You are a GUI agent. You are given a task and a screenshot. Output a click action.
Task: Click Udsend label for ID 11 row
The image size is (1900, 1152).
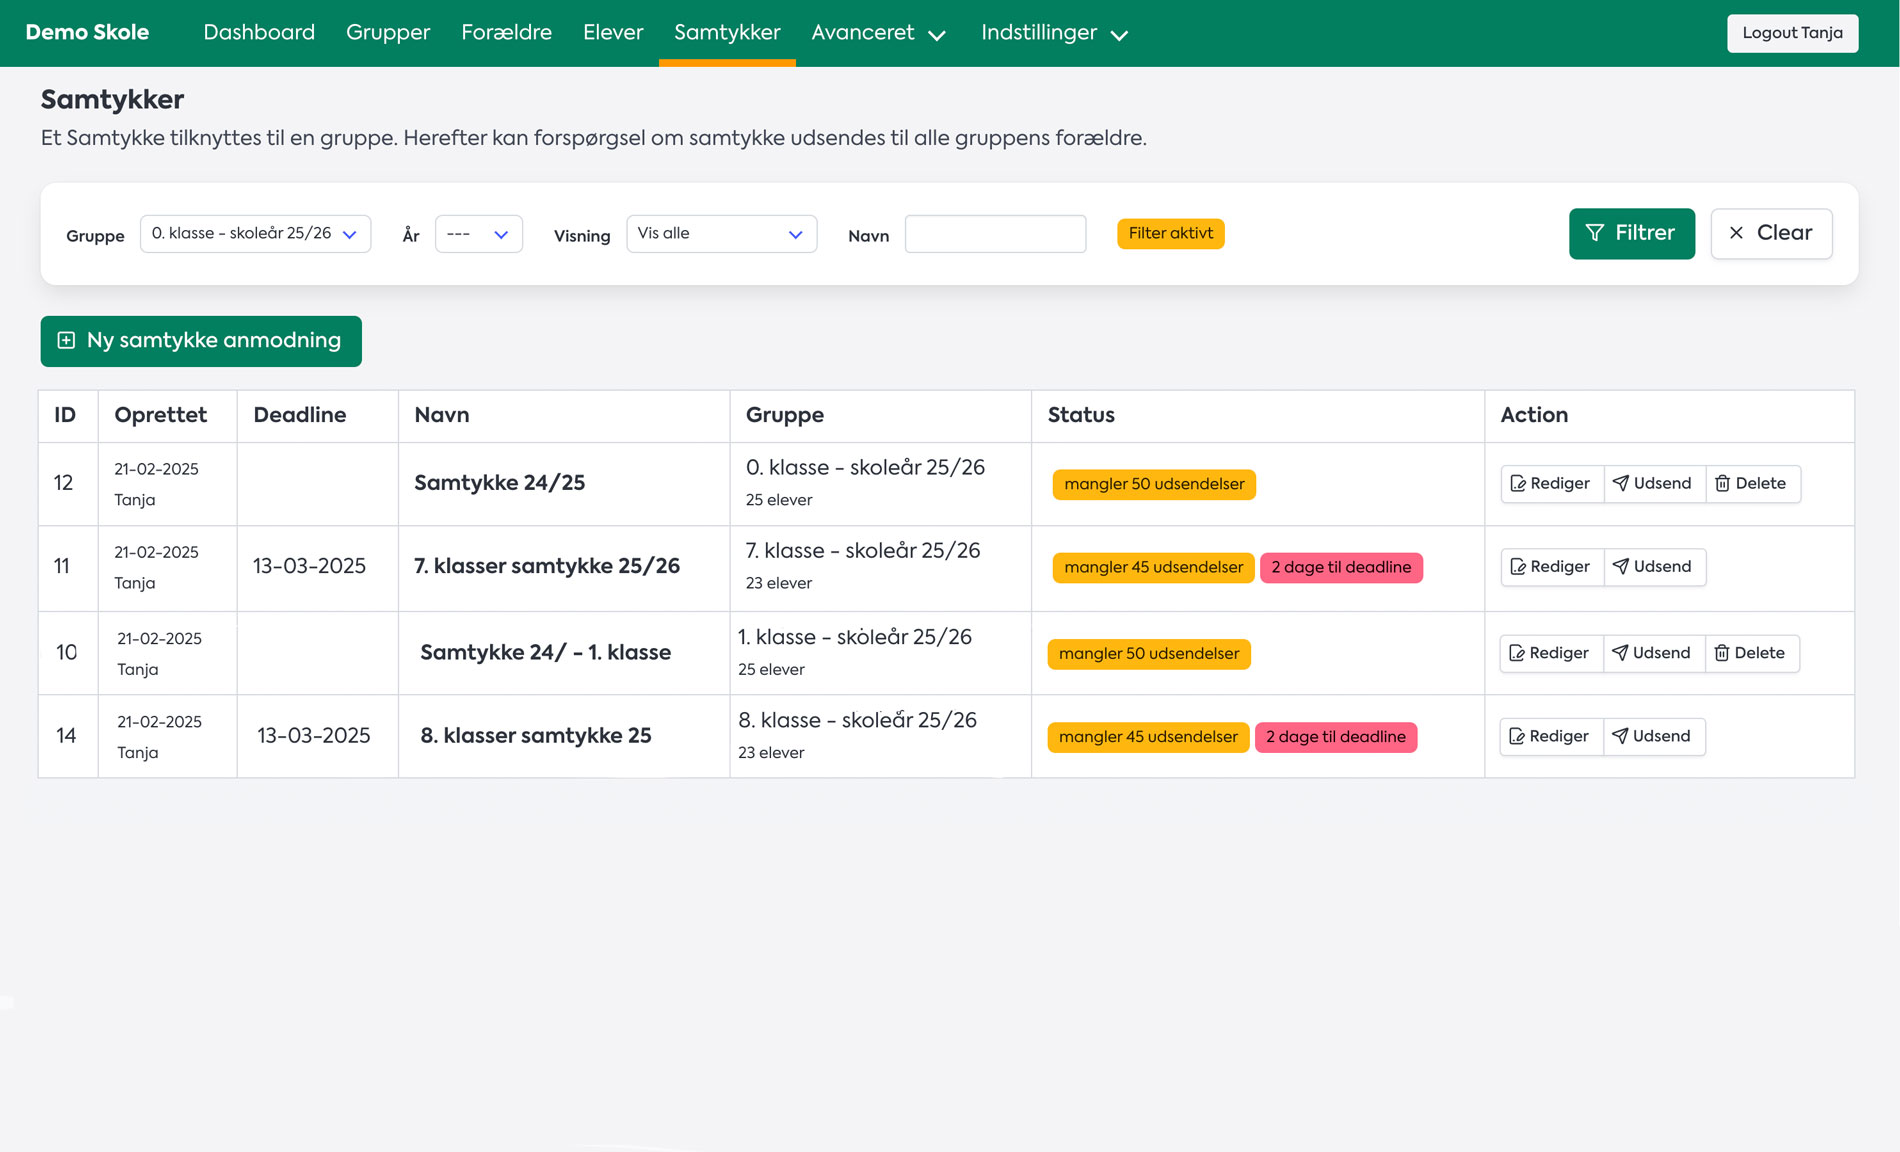(1662, 567)
